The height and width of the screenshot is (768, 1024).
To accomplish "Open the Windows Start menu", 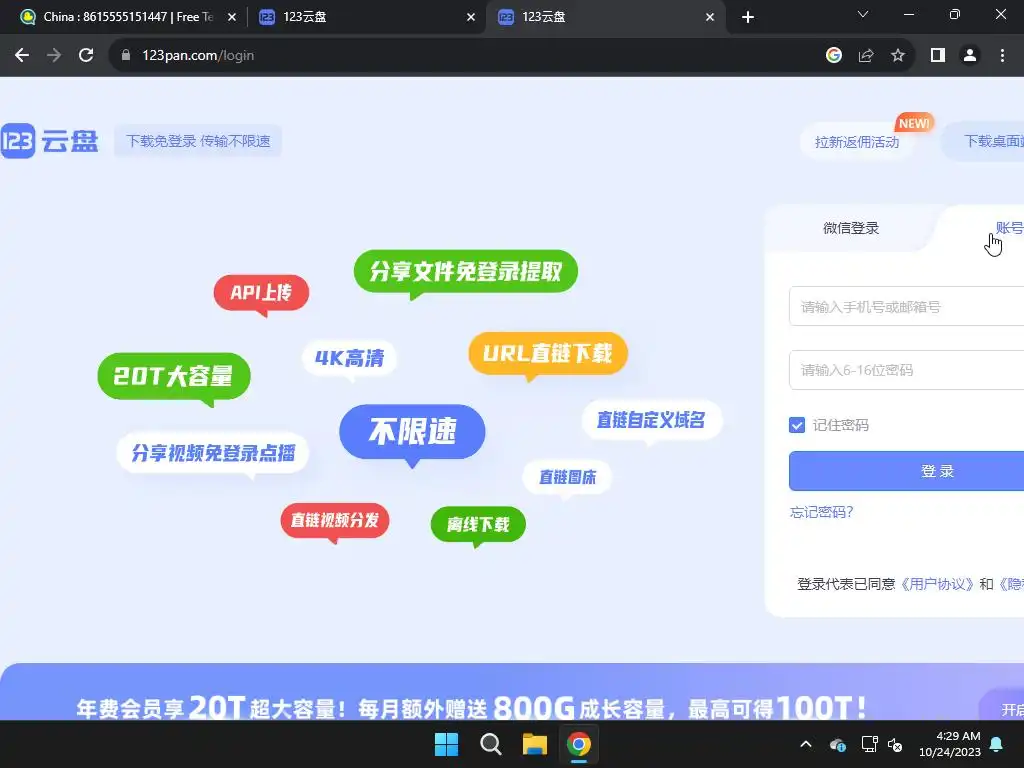I will tap(447, 744).
